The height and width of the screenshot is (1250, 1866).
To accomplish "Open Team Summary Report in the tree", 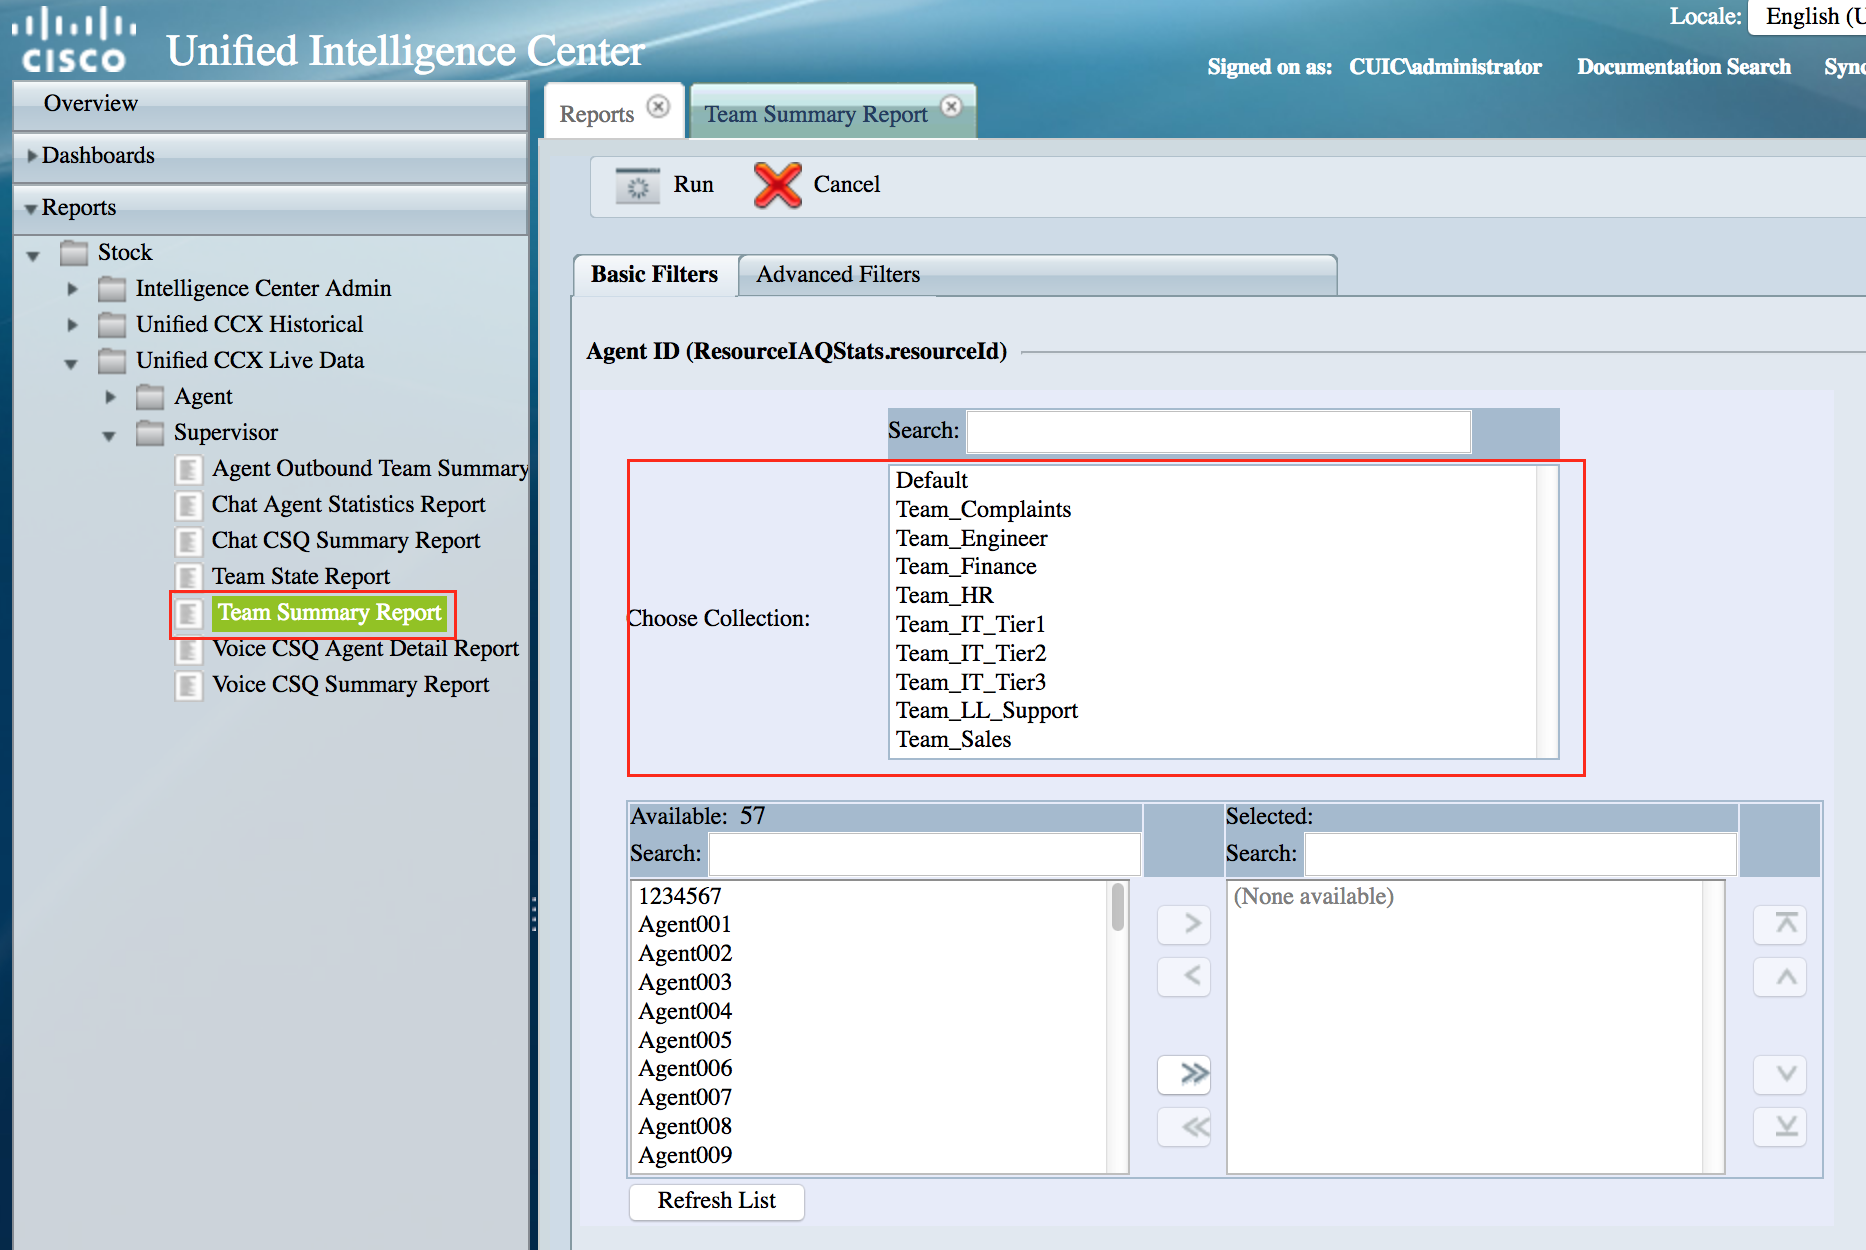I will click(330, 613).
